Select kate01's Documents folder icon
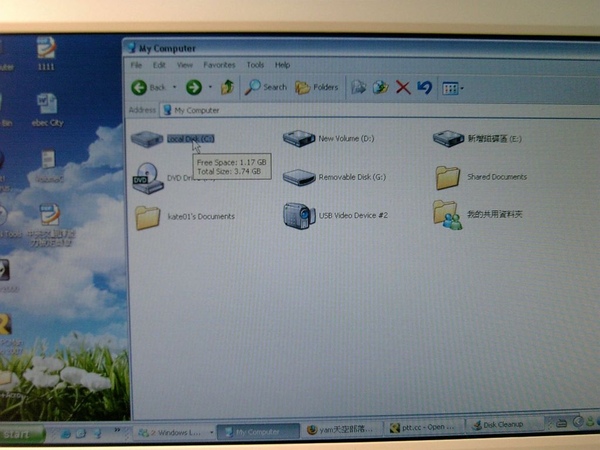This screenshot has height=450, width=600. point(148,217)
